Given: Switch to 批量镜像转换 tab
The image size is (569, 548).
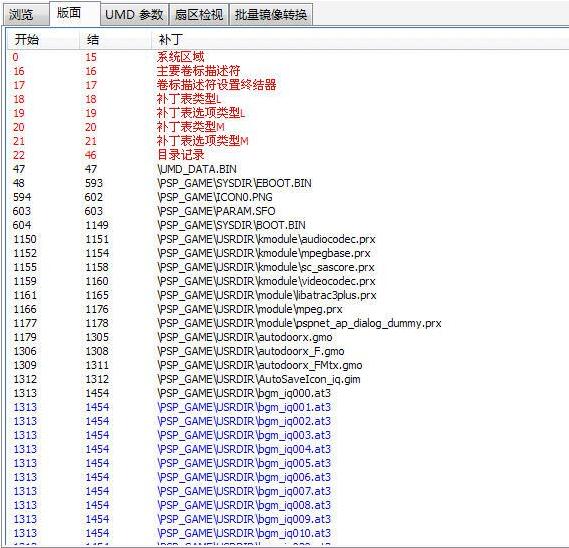Looking at the screenshot, I should [x=271, y=15].
